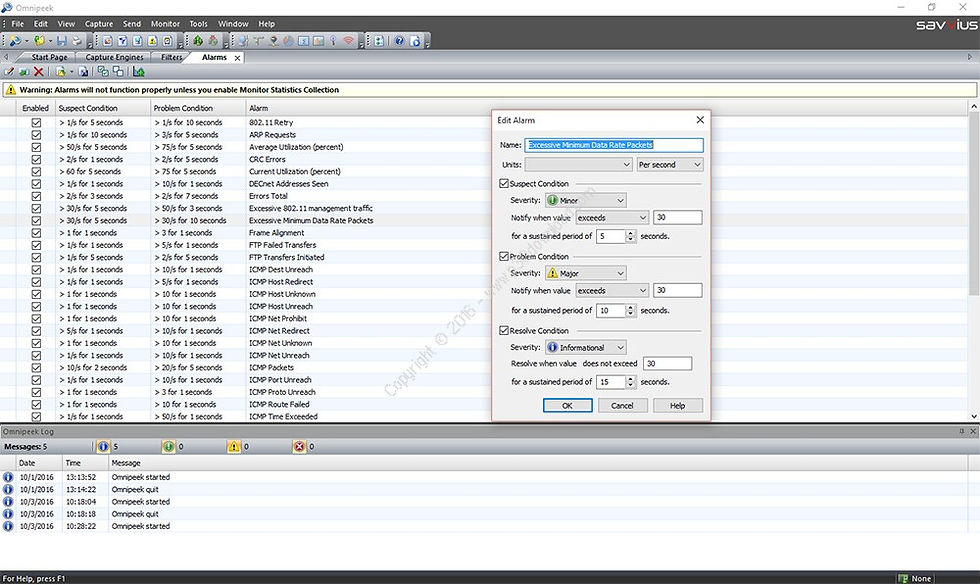The height and width of the screenshot is (584, 980).
Task: Toggle the Enabled checkbox for FTP Failed Transfers
Action: click(x=36, y=245)
